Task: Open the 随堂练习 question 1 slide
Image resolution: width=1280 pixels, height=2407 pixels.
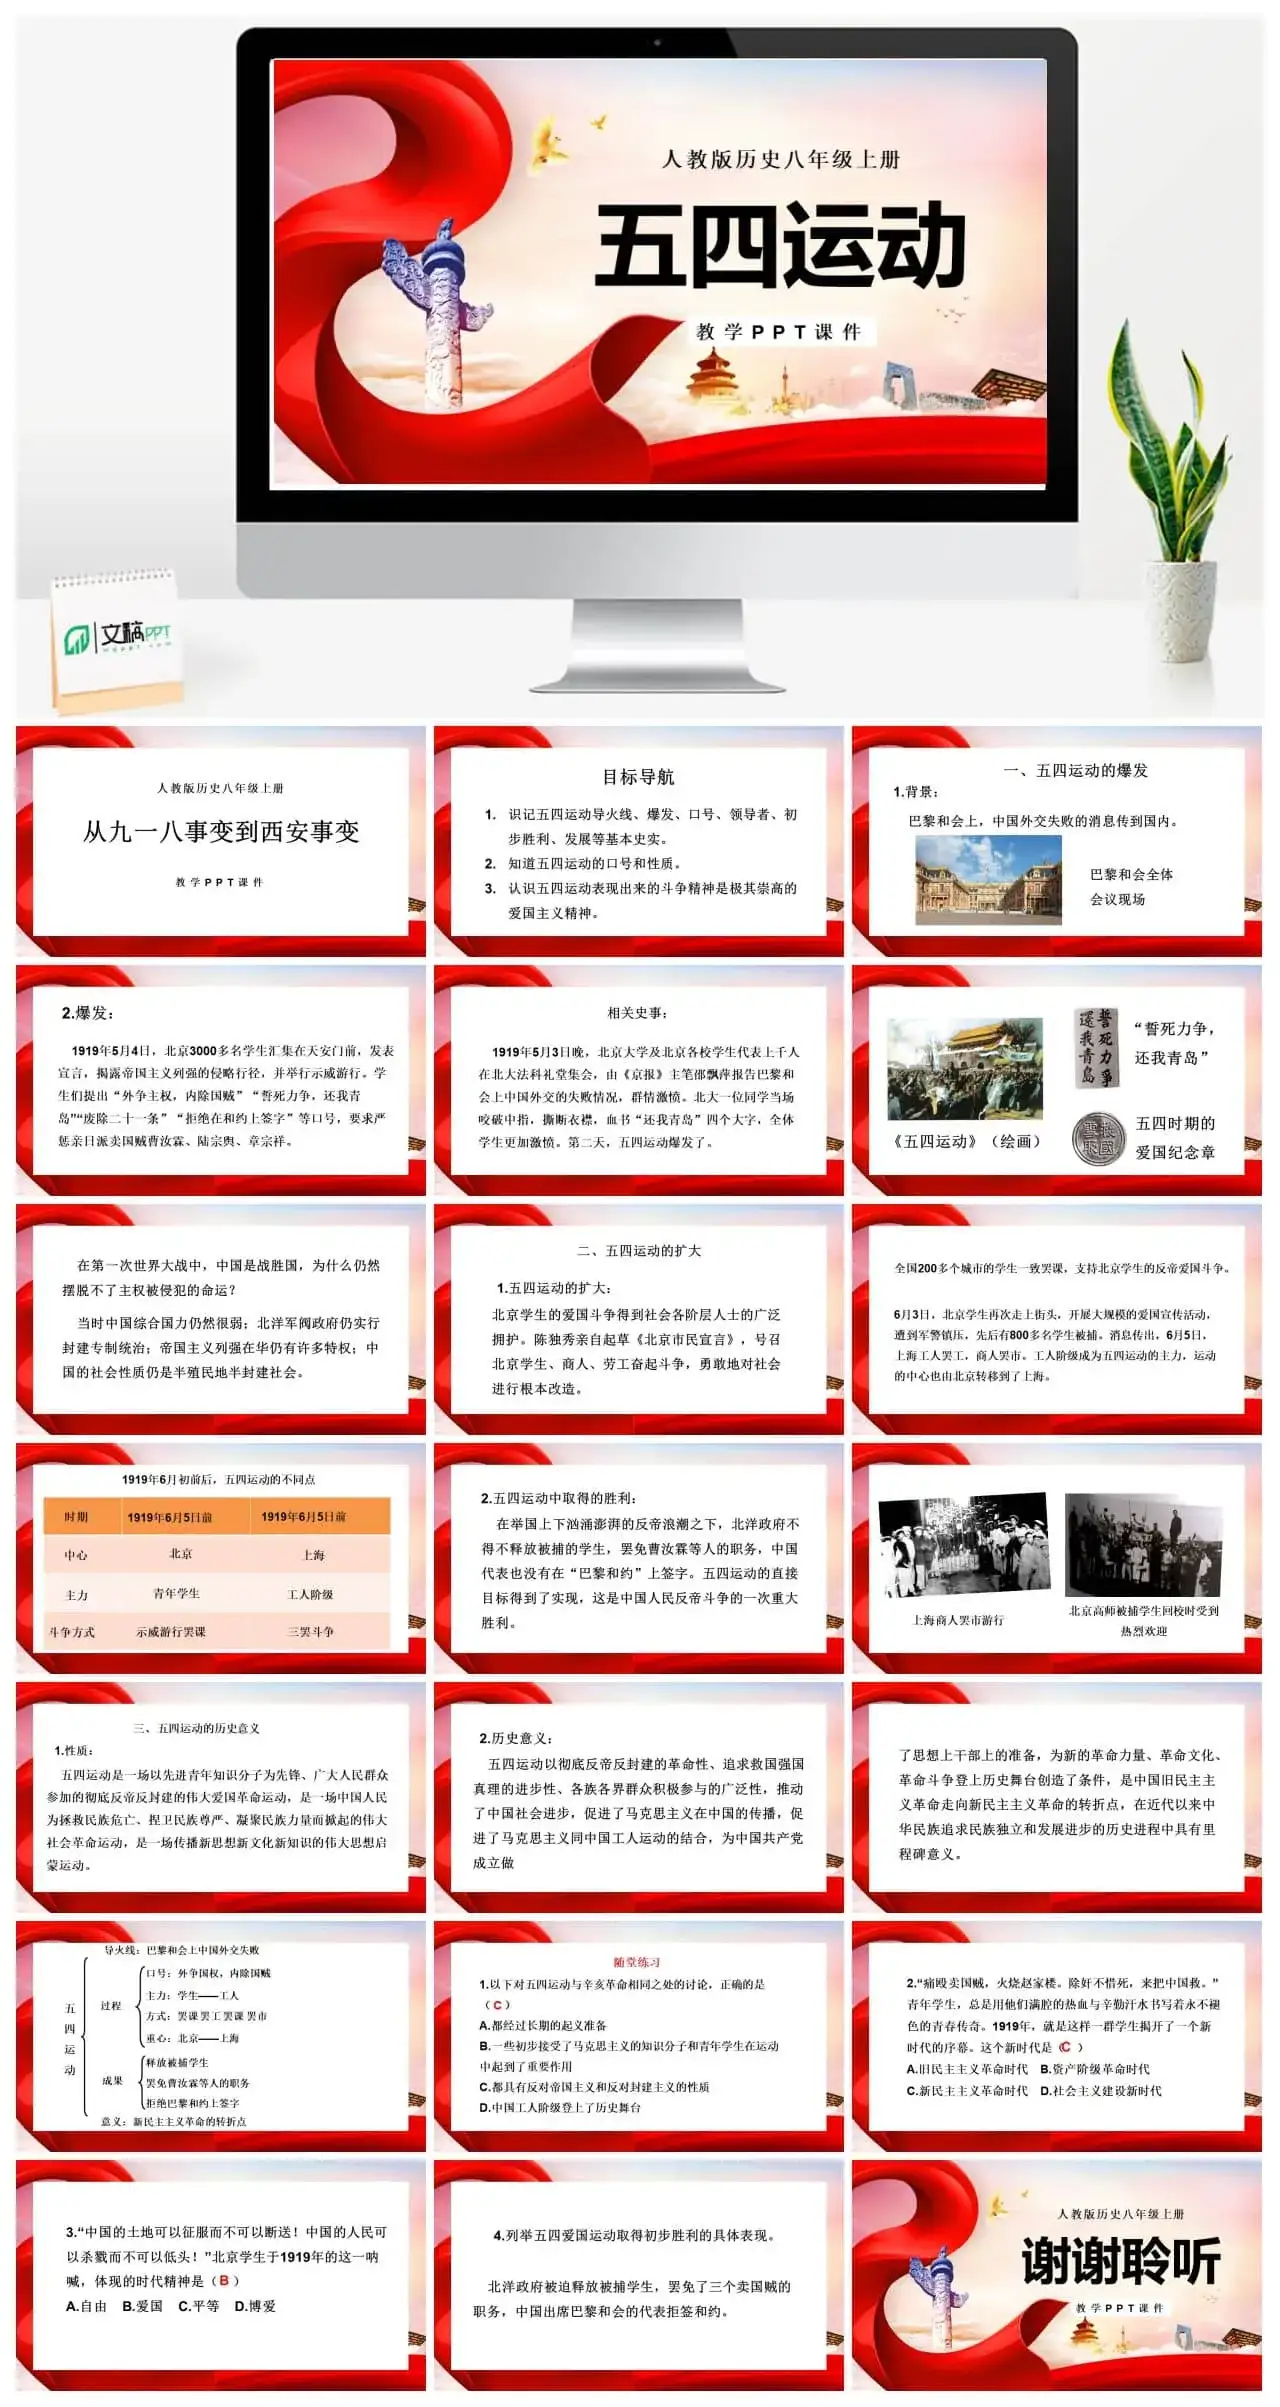Action: click(639, 2036)
